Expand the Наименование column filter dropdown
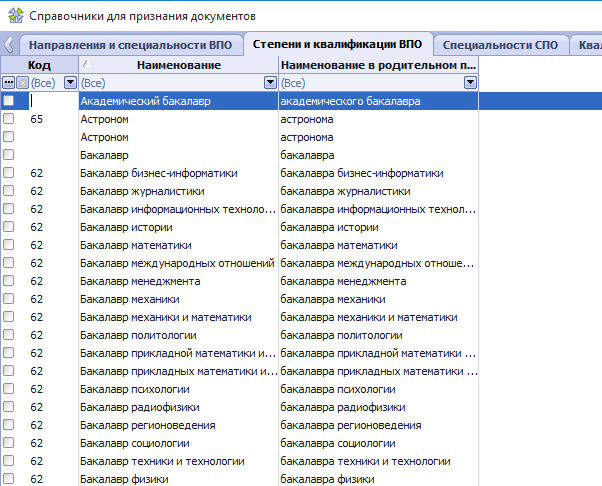Image resolution: width=602 pixels, height=486 pixels. (270, 83)
